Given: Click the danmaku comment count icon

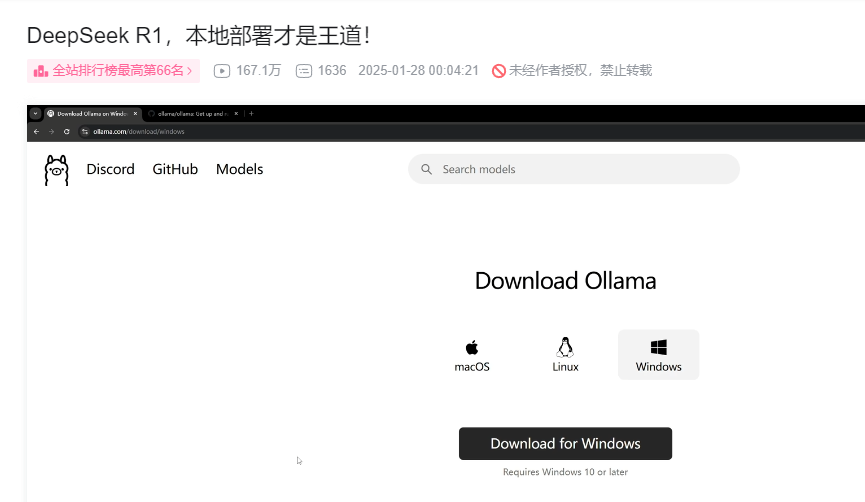Looking at the screenshot, I should (x=303, y=71).
